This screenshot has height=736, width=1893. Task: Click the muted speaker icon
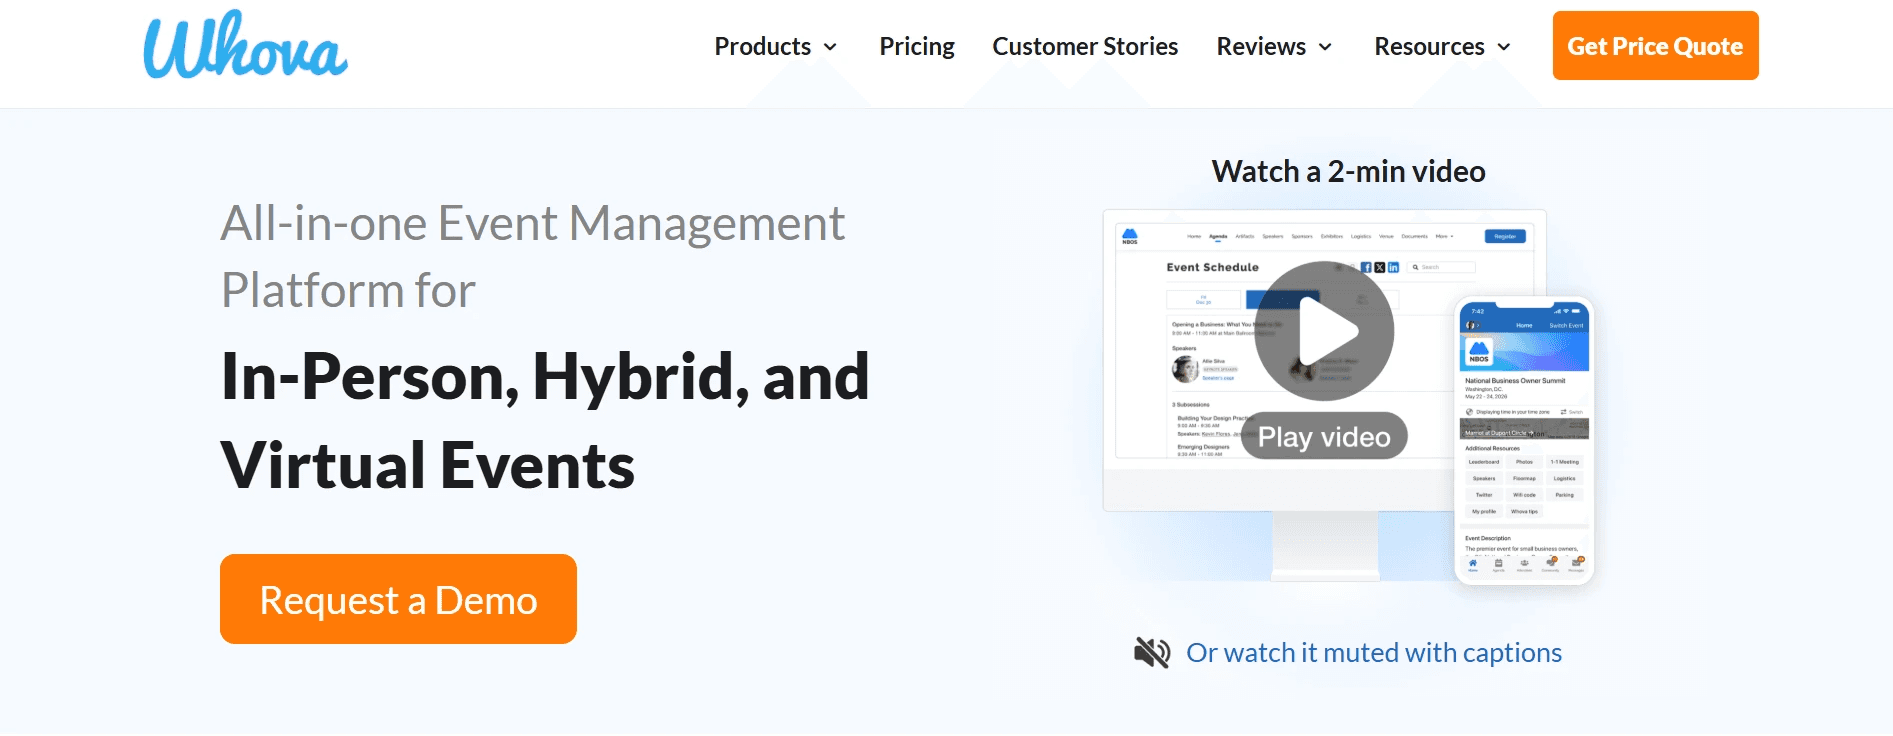(1152, 653)
